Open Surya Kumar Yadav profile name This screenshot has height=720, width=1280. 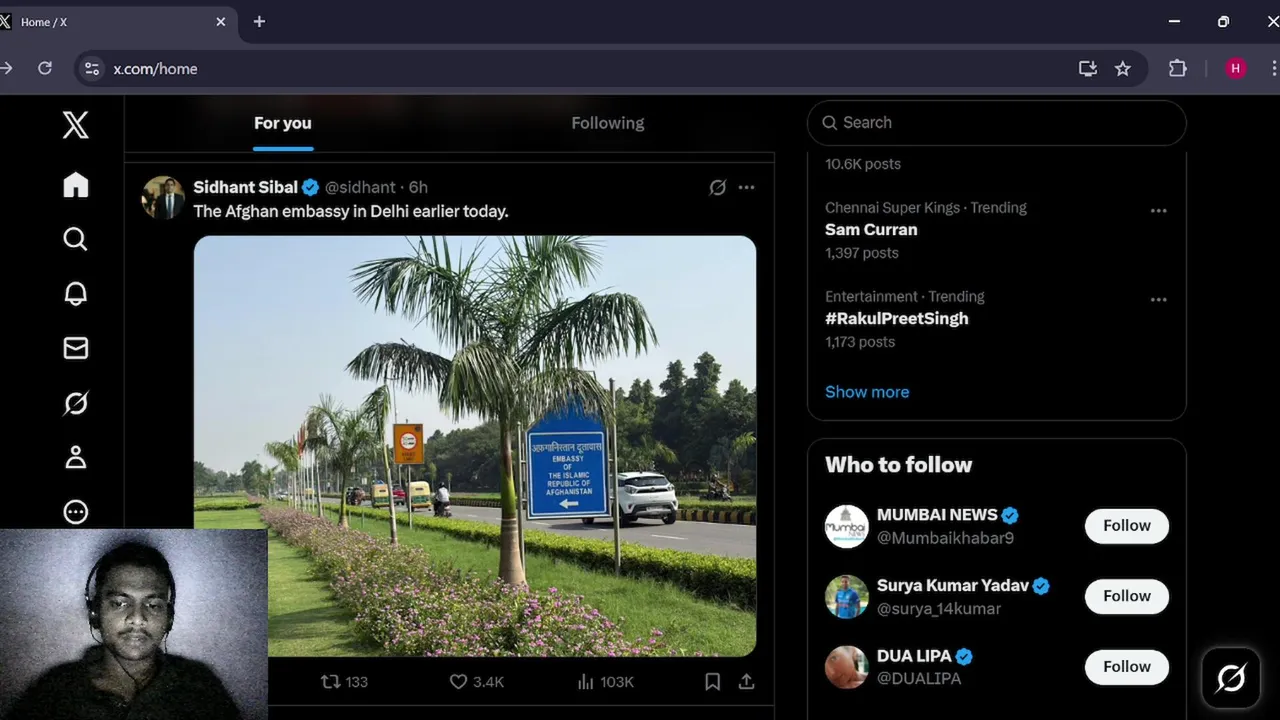point(953,586)
